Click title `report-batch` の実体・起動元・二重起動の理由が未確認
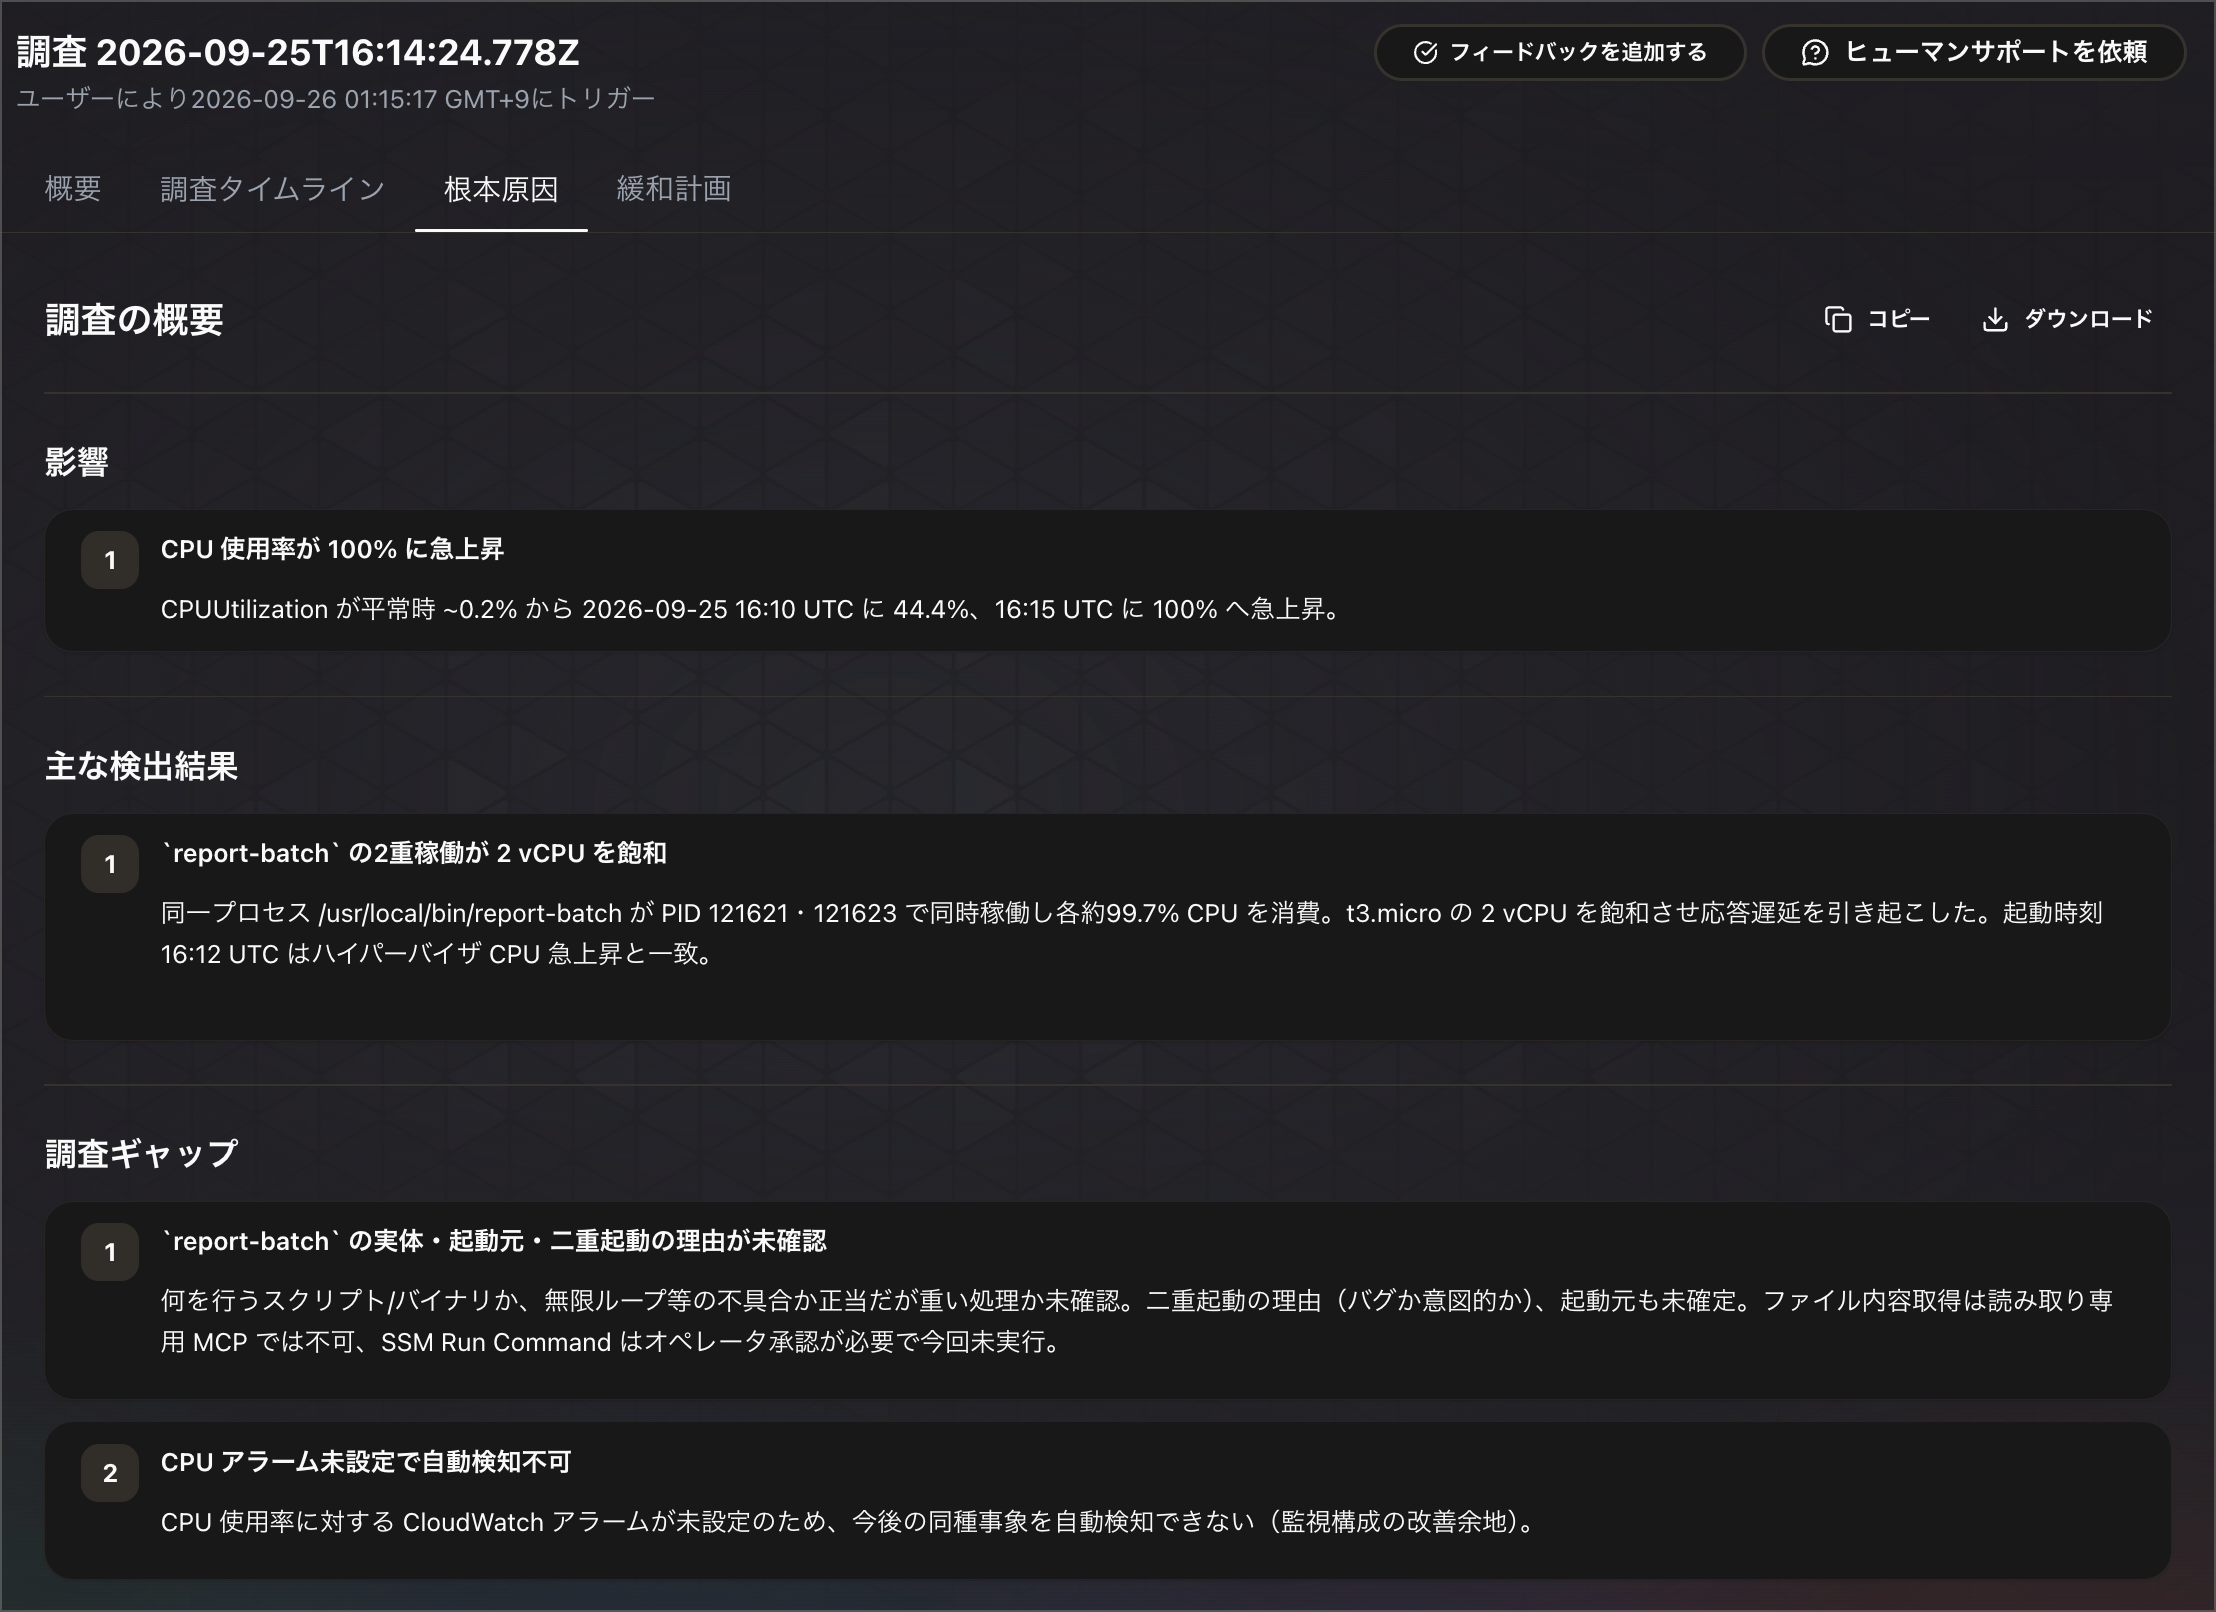Image resolution: width=2216 pixels, height=1612 pixels. (494, 1241)
